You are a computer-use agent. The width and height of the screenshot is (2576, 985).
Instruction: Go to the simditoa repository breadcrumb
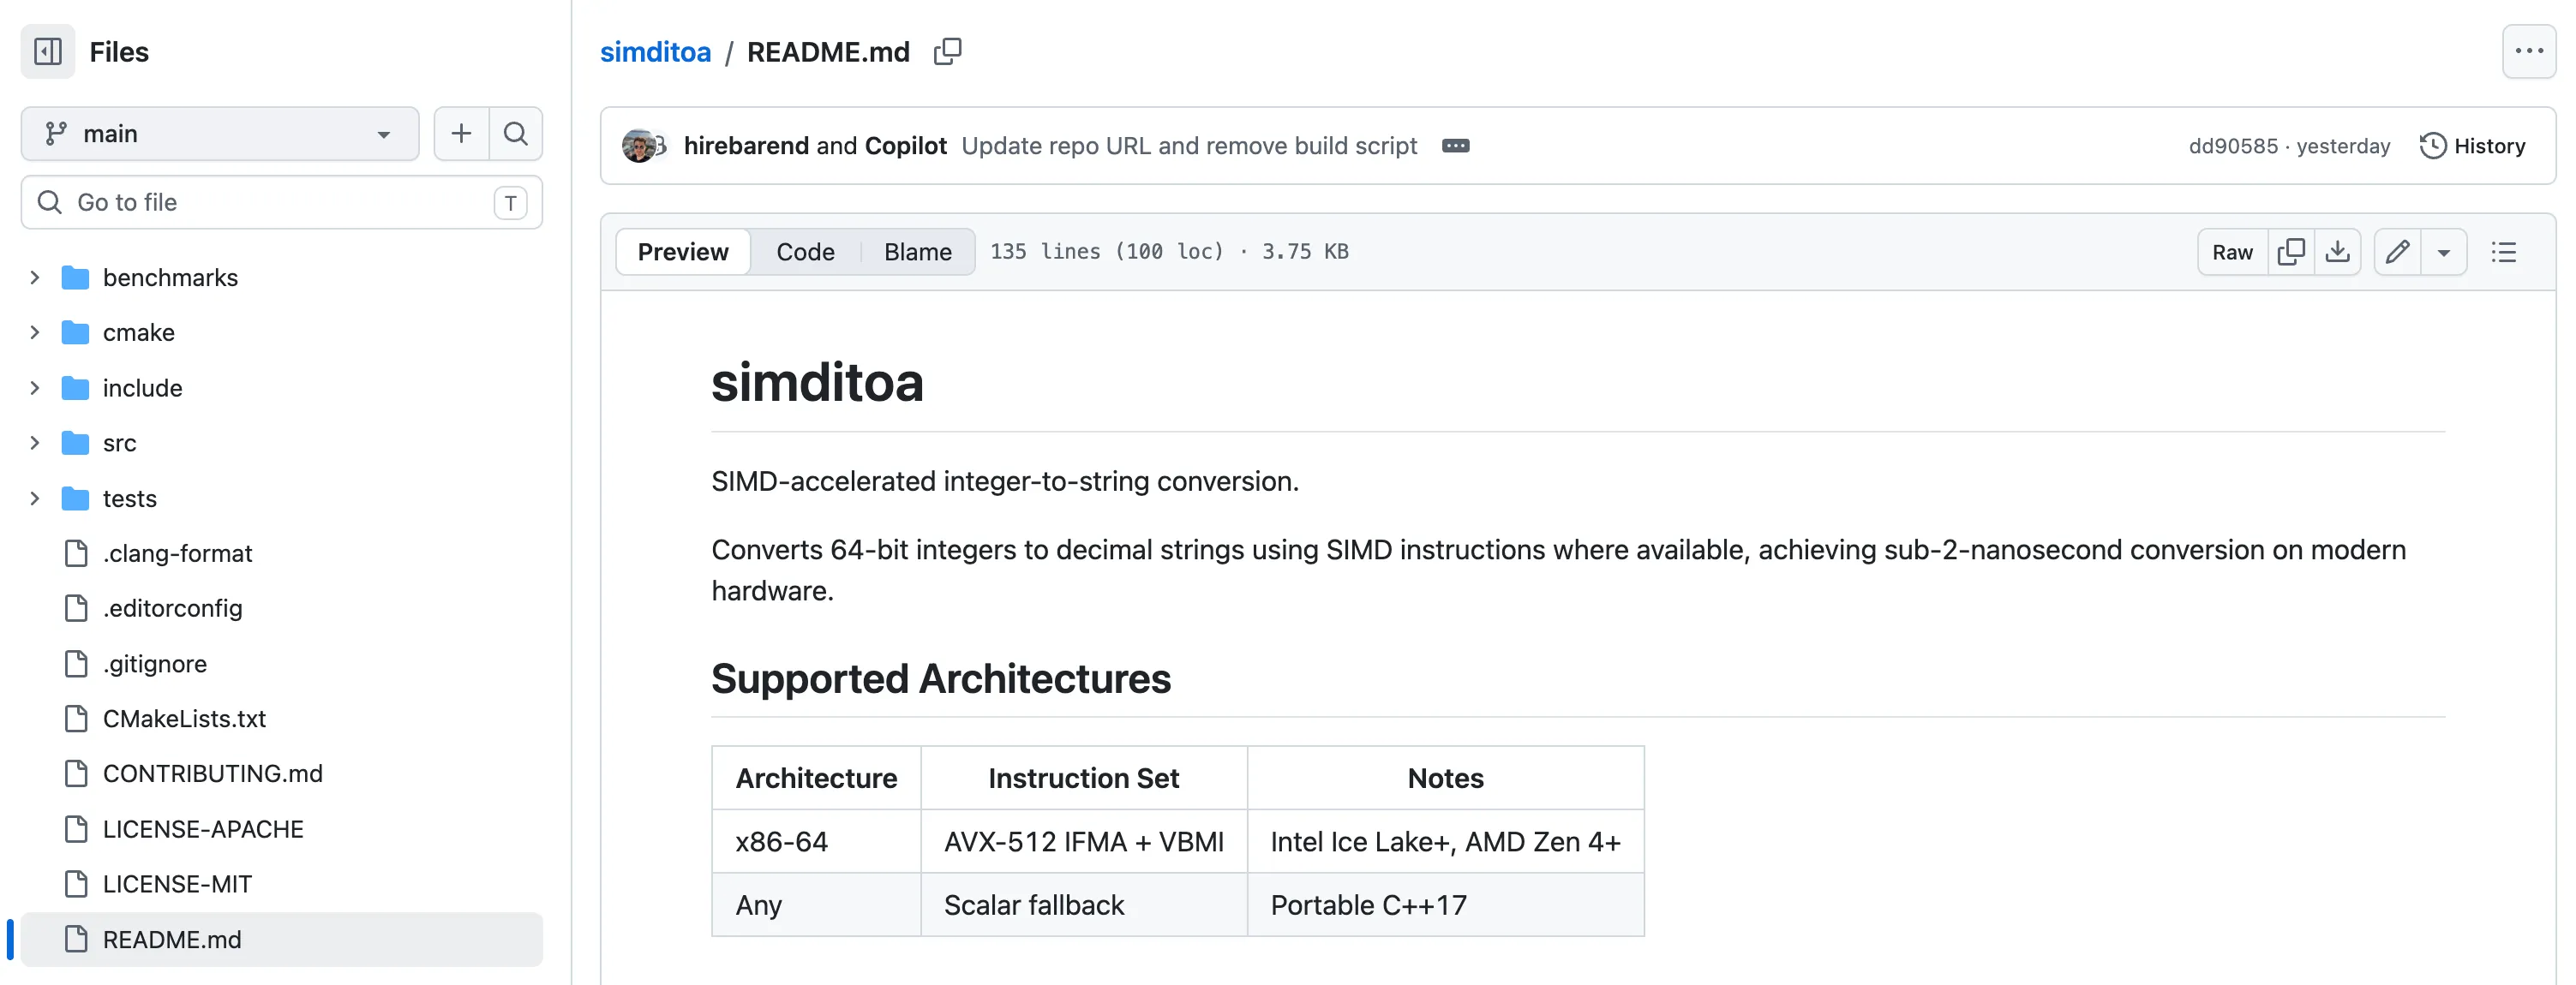point(655,51)
